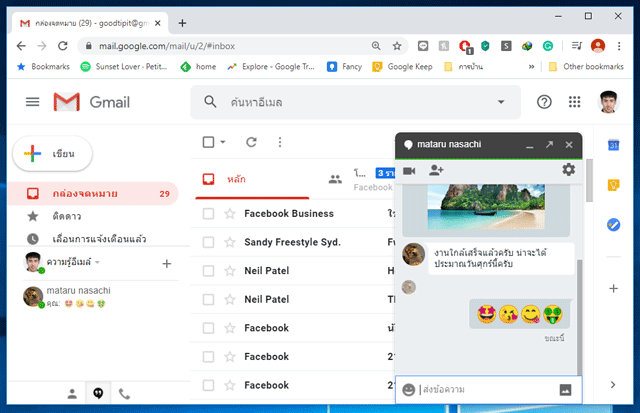The width and height of the screenshot is (640, 413).
Task: Get add-ons with the side panel plus icon
Action: (x=613, y=289)
